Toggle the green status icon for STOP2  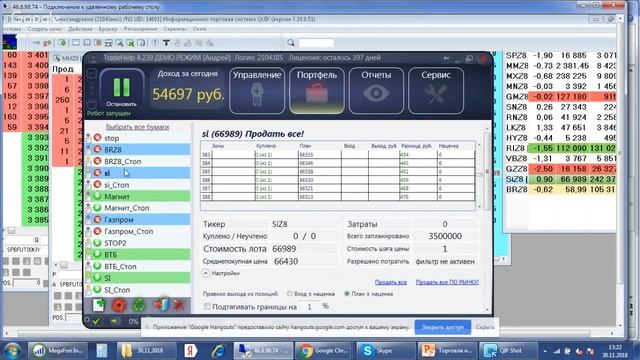[97, 243]
